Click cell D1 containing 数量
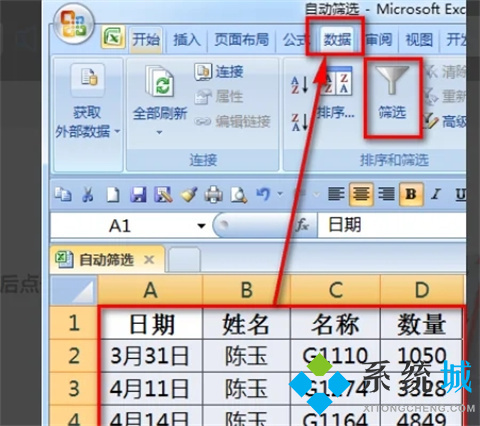This screenshot has width=480, height=426. click(x=422, y=323)
